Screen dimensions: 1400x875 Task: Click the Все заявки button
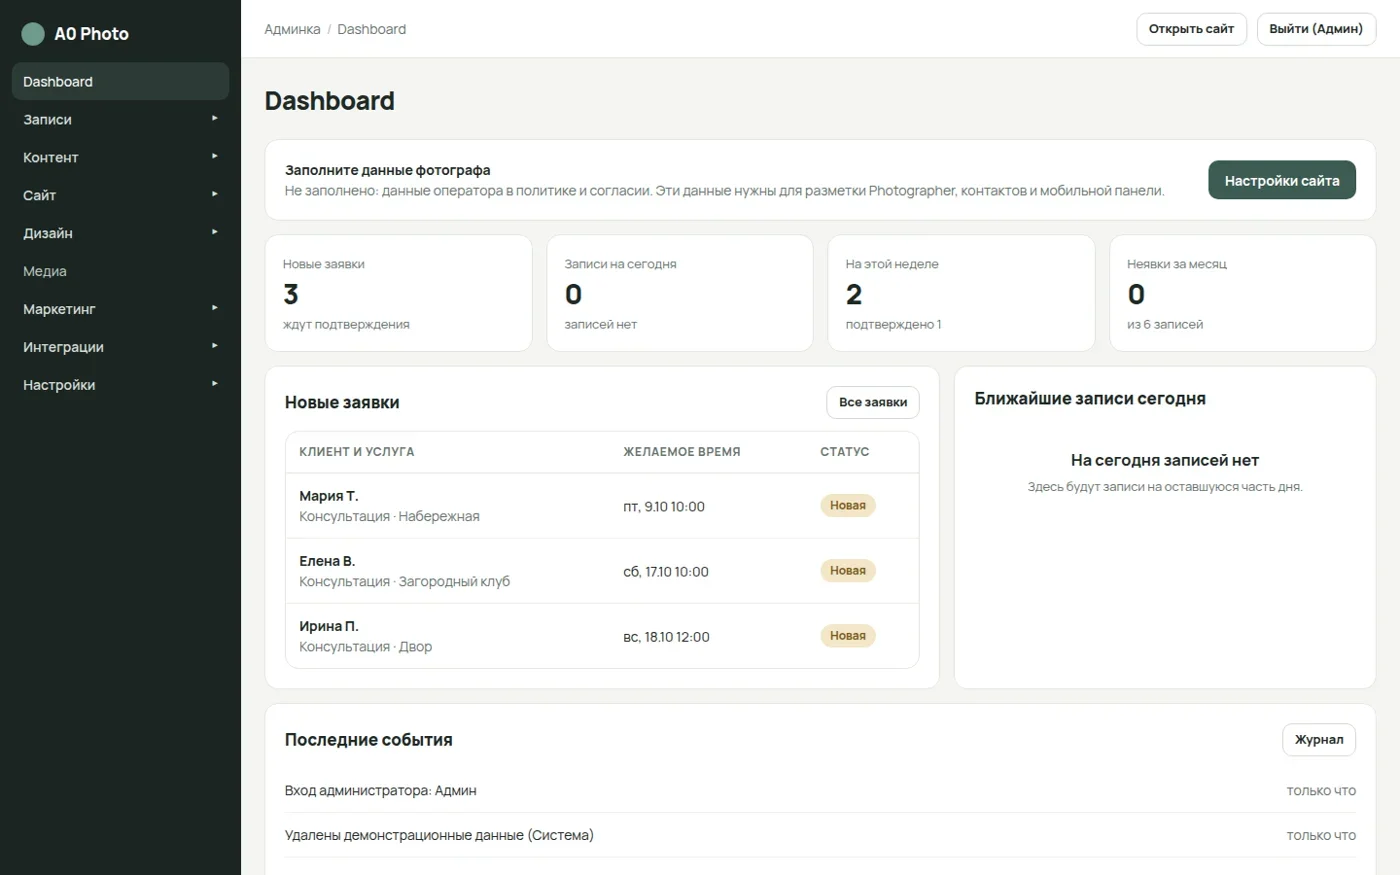click(x=872, y=402)
